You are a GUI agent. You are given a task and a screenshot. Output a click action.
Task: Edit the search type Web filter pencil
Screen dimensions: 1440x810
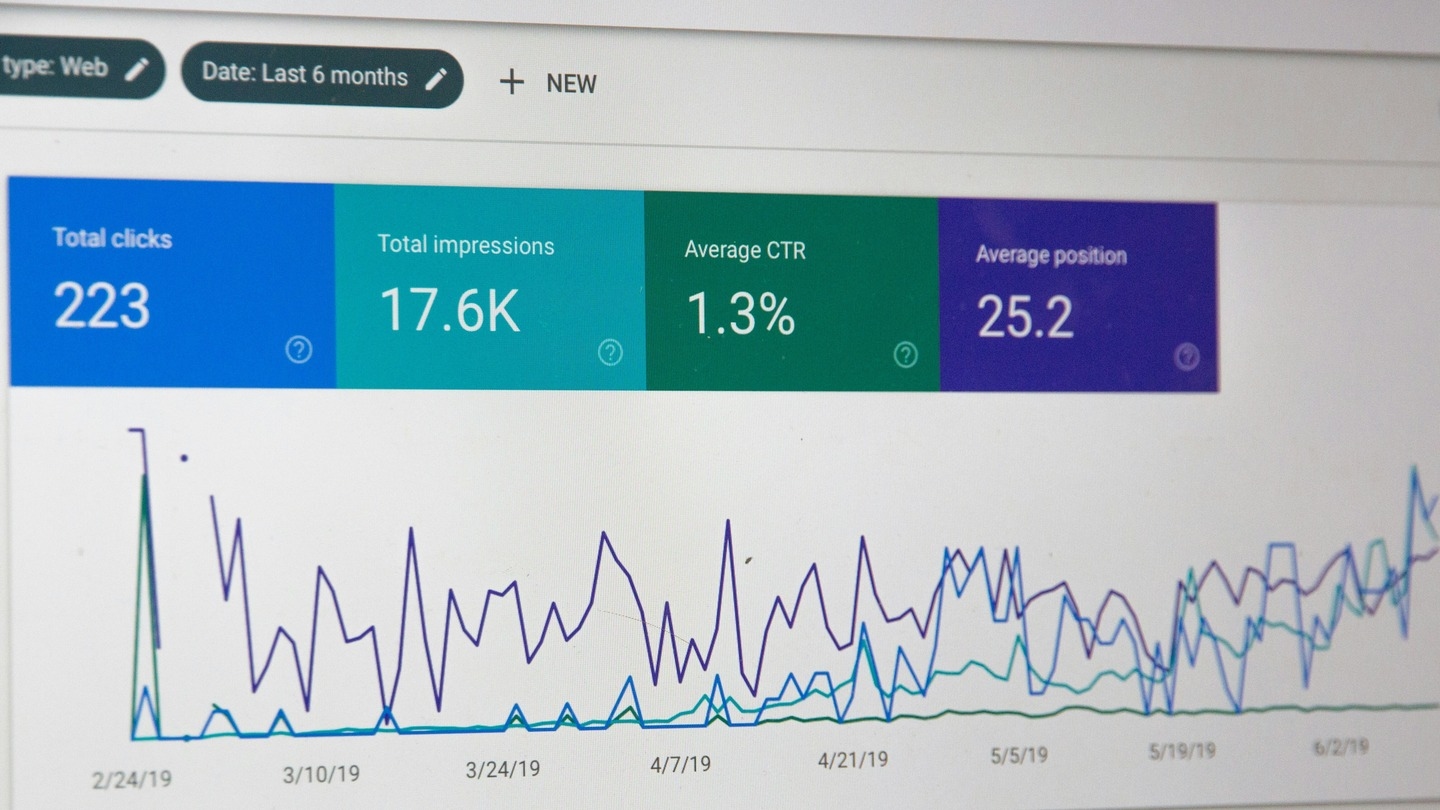pyautogui.click(x=137, y=69)
